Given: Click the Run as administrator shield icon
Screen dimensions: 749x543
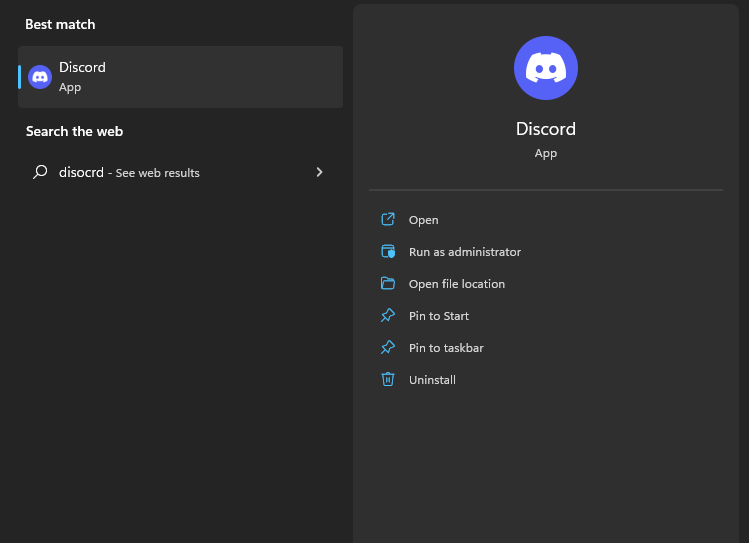Looking at the screenshot, I should coord(388,251).
